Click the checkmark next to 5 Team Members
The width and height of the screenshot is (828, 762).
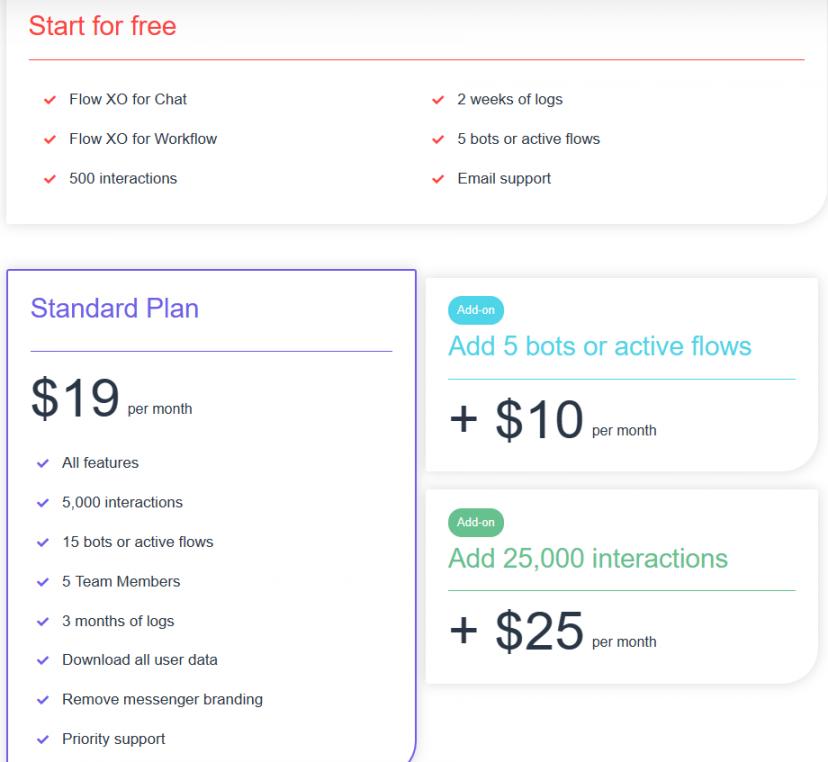click(43, 582)
